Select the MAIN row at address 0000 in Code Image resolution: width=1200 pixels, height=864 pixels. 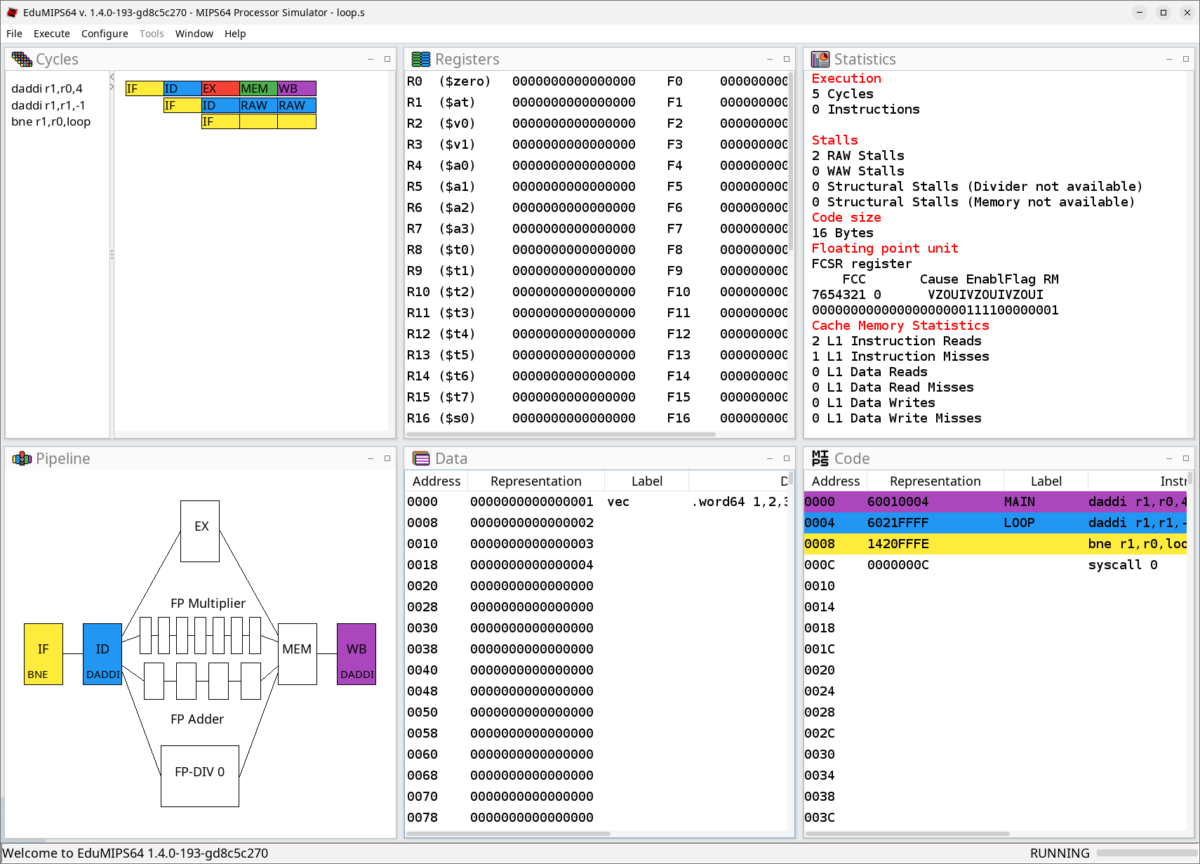[995, 502]
